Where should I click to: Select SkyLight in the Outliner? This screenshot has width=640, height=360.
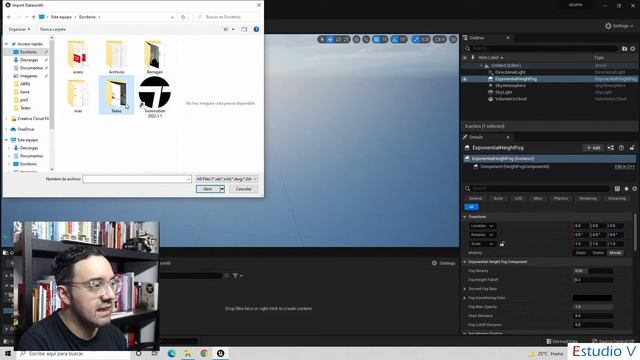point(503,92)
